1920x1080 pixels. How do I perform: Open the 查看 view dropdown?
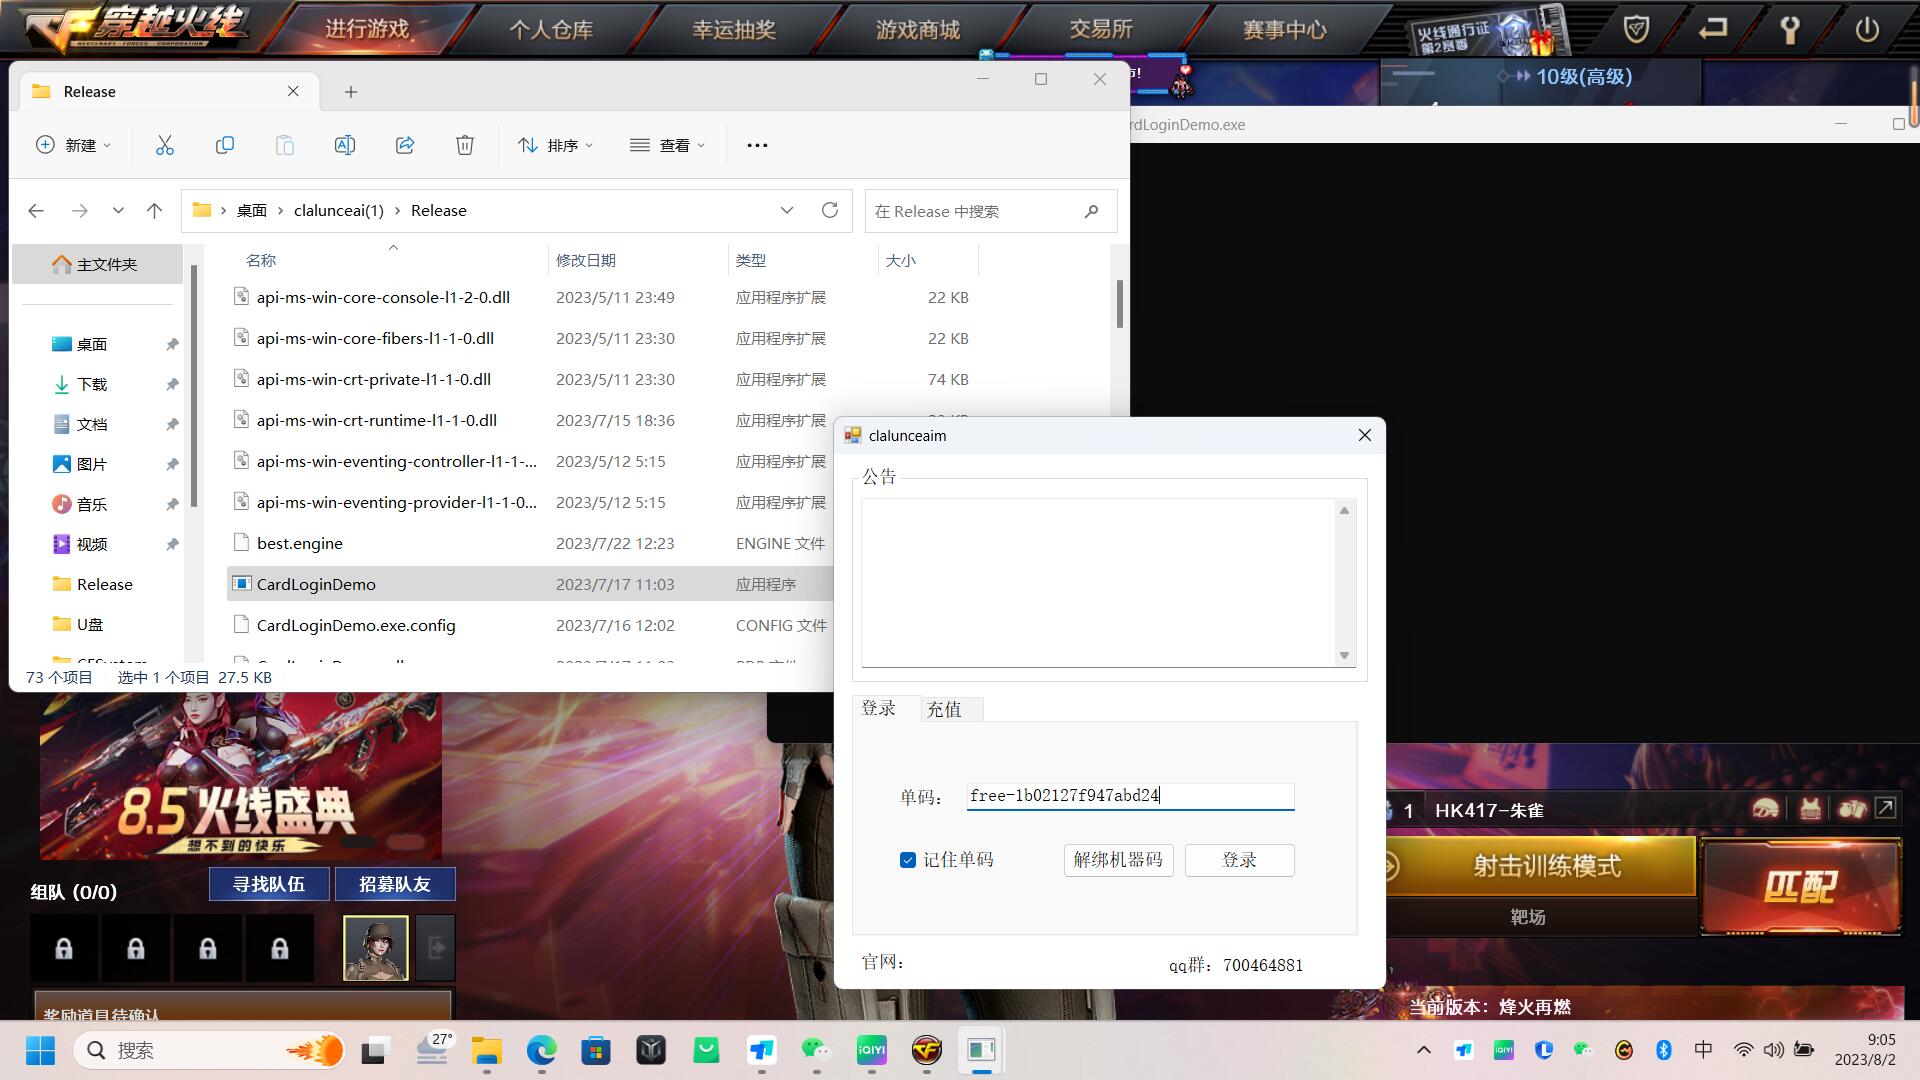click(668, 145)
